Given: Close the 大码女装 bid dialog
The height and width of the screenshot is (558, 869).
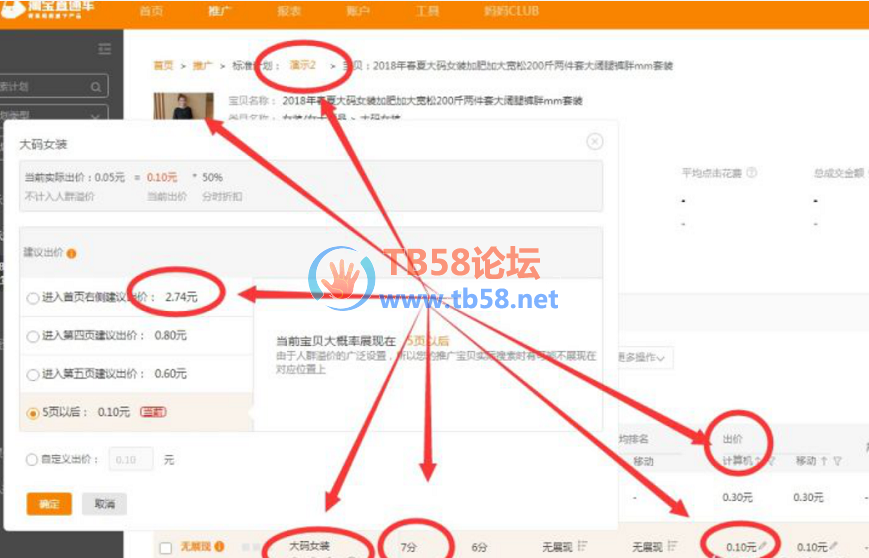Looking at the screenshot, I should tap(594, 142).
